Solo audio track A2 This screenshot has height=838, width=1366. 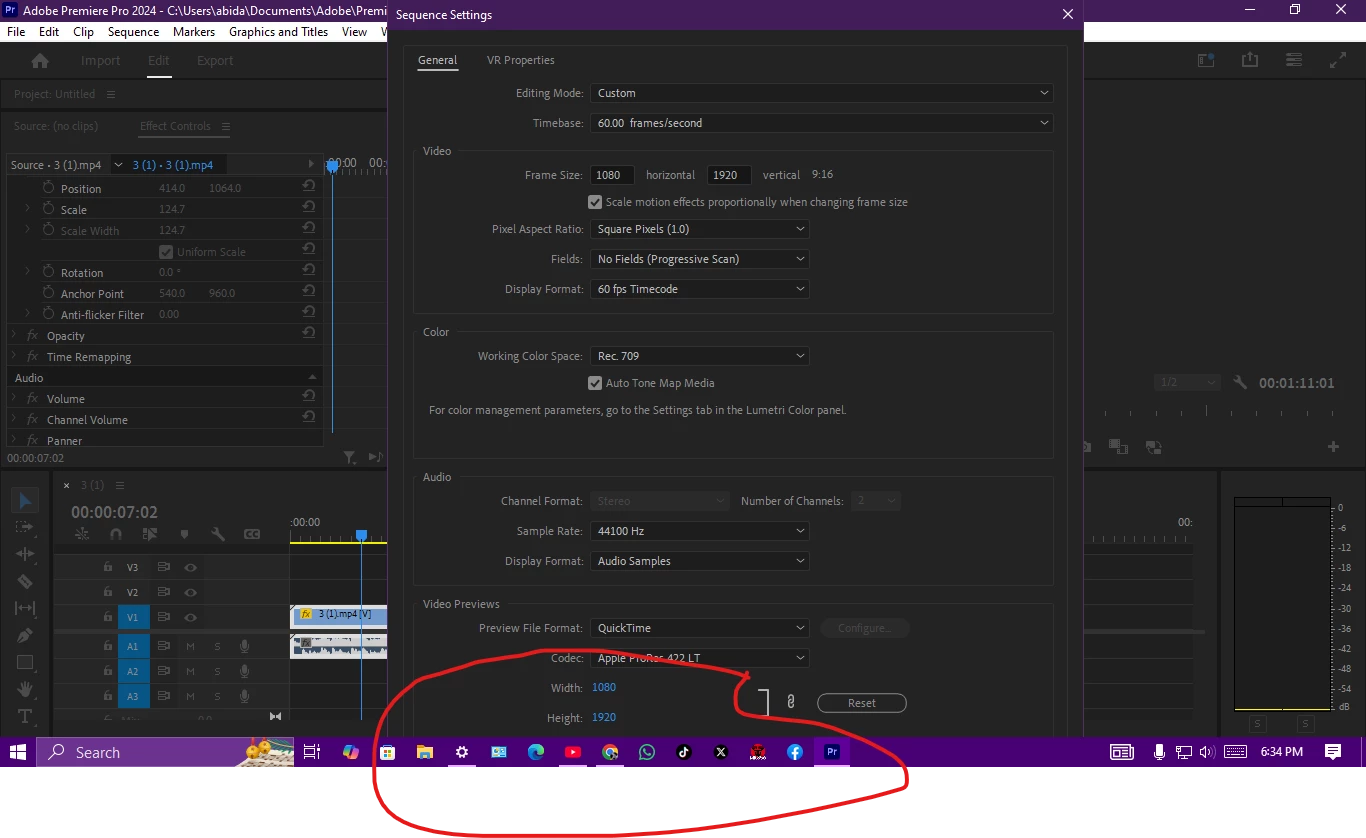(217, 671)
